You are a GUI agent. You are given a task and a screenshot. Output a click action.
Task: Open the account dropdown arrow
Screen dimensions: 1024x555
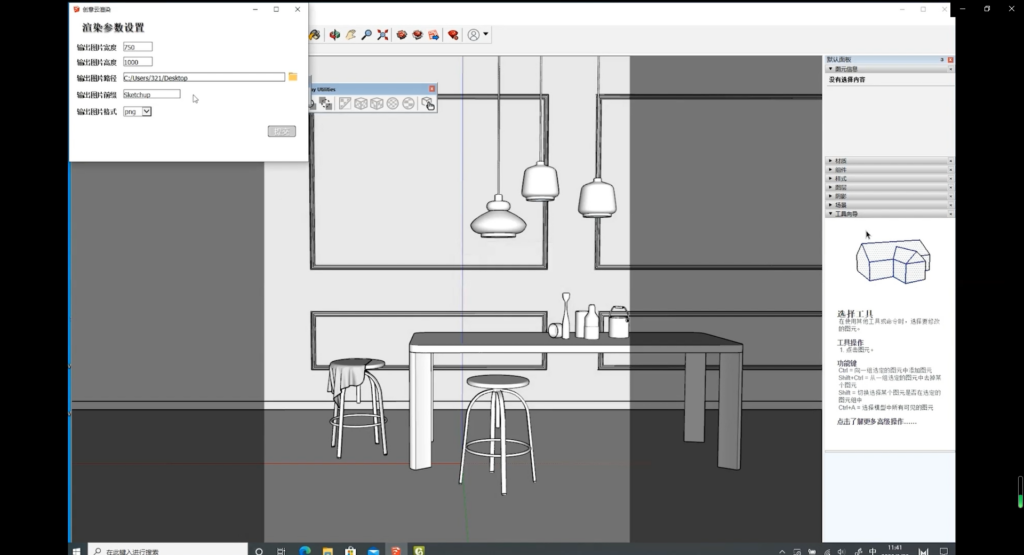(x=485, y=35)
